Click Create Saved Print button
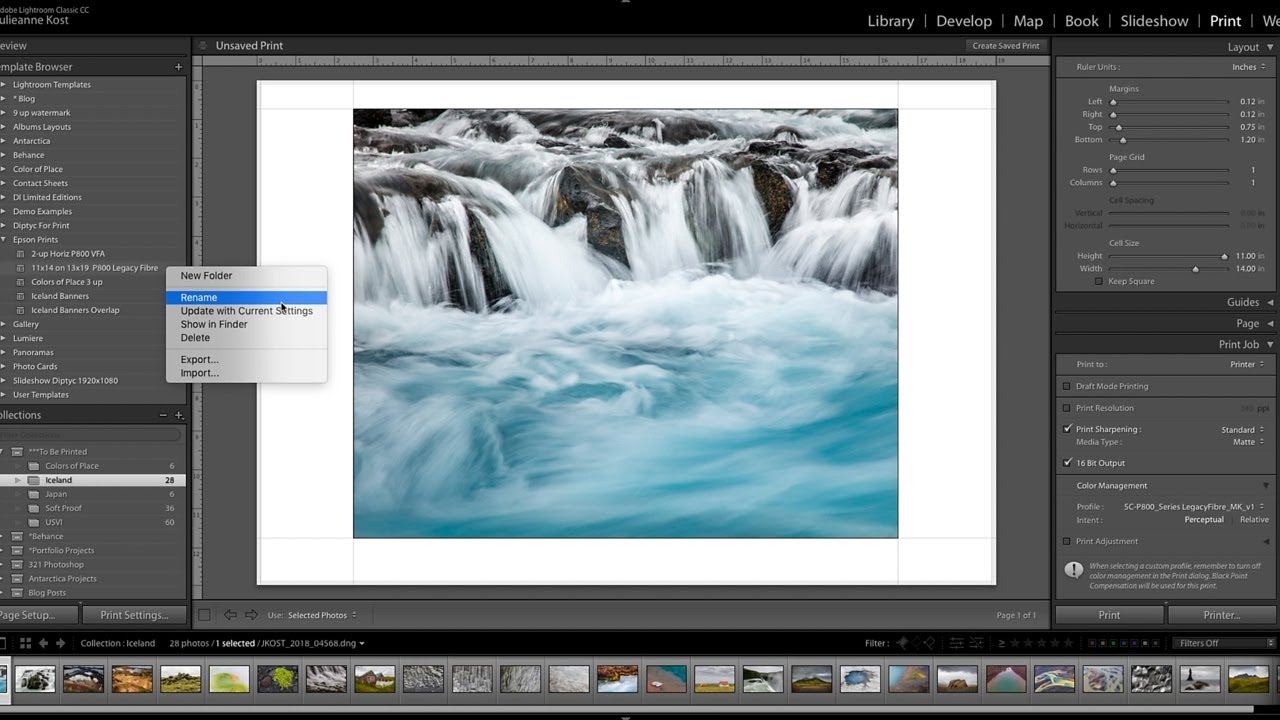The width and height of the screenshot is (1280, 720). [1006, 46]
